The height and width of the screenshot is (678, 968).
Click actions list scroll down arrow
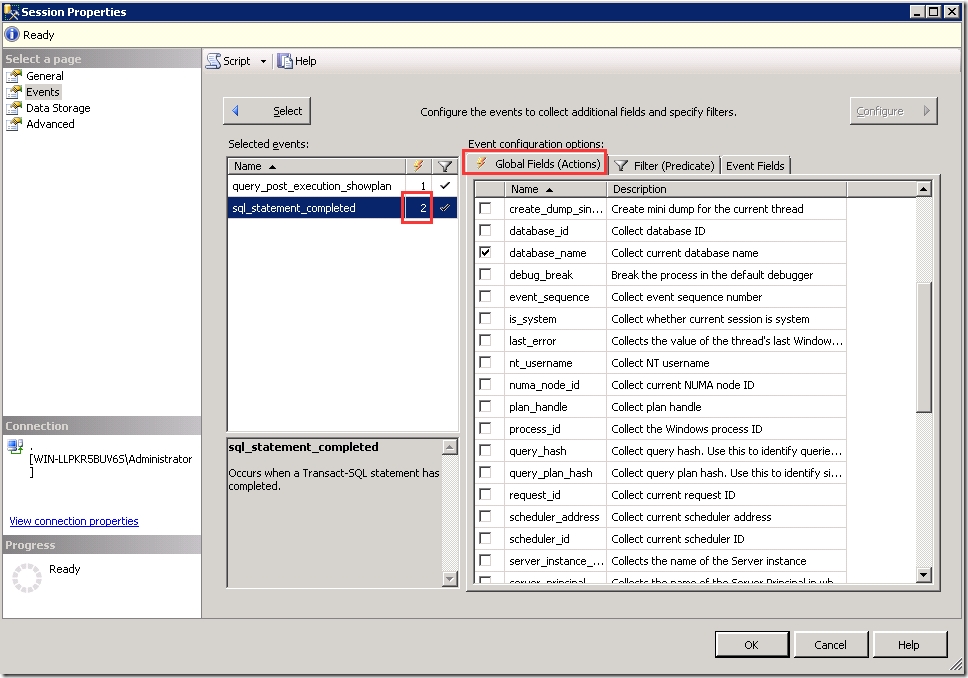click(924, 575)
